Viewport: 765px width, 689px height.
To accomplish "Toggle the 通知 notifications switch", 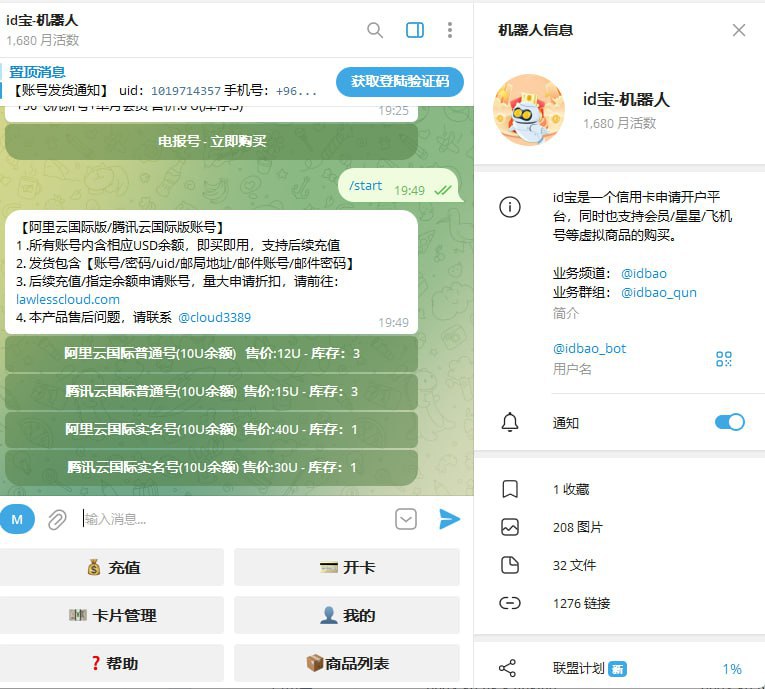I will click(729, 422).
